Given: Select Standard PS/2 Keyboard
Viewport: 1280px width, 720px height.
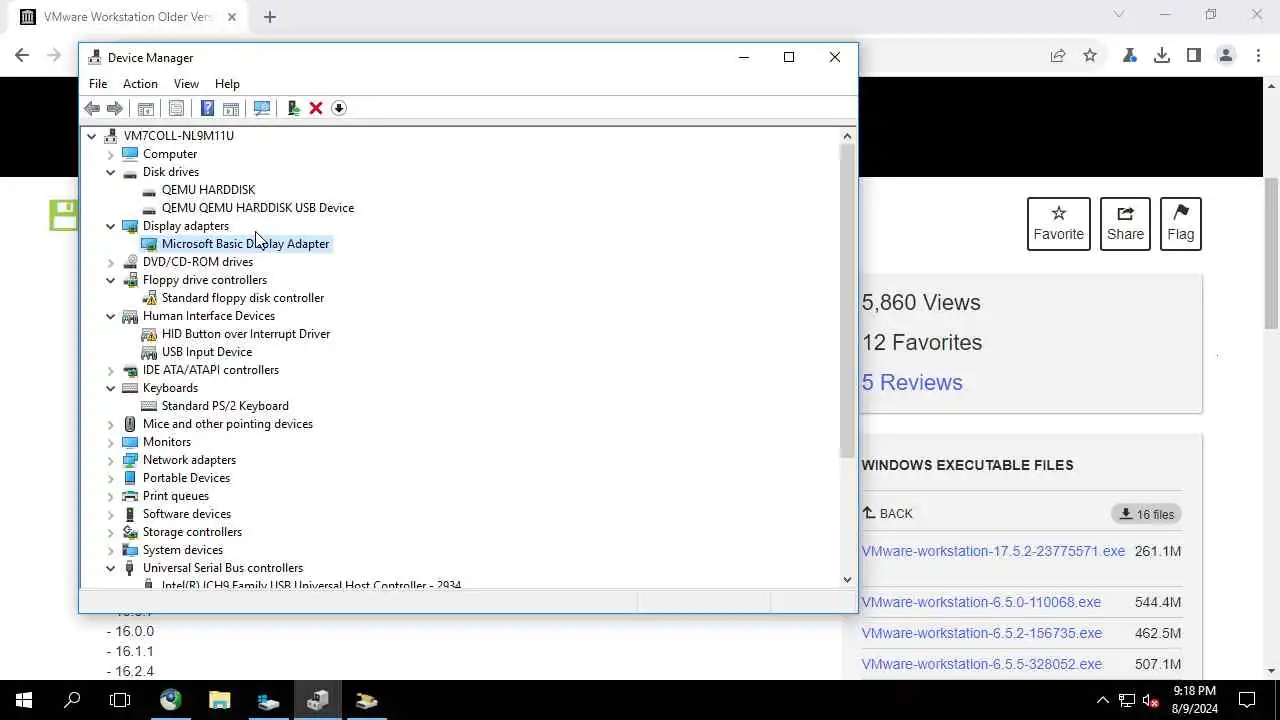Looking at the screenshot, I should (x=225, y=406).
